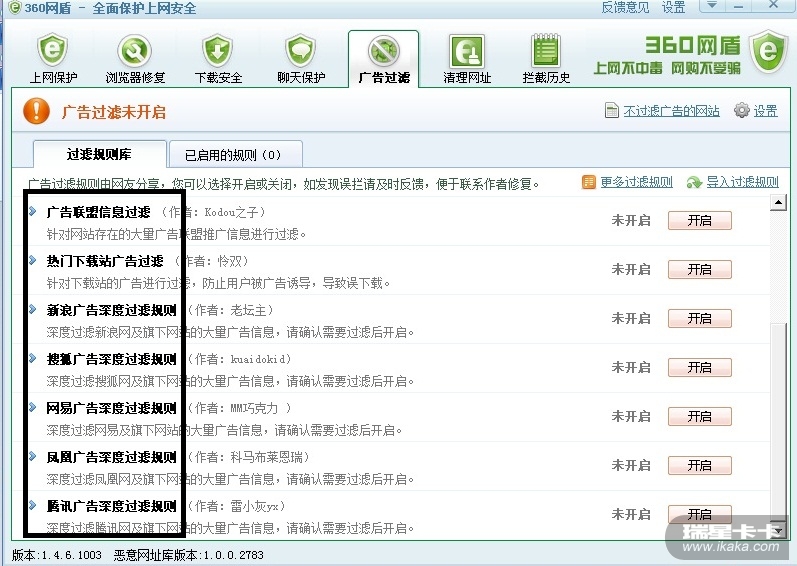The height and width of the screenshot is (566, 797).
Task: Click the orange warning exclamation icon
Action: (x=37, y=111)
